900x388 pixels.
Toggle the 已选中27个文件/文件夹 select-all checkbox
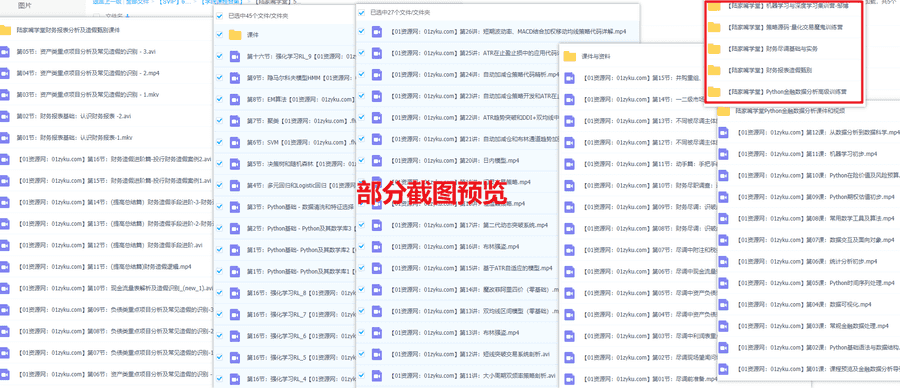(x=362, y=12)
